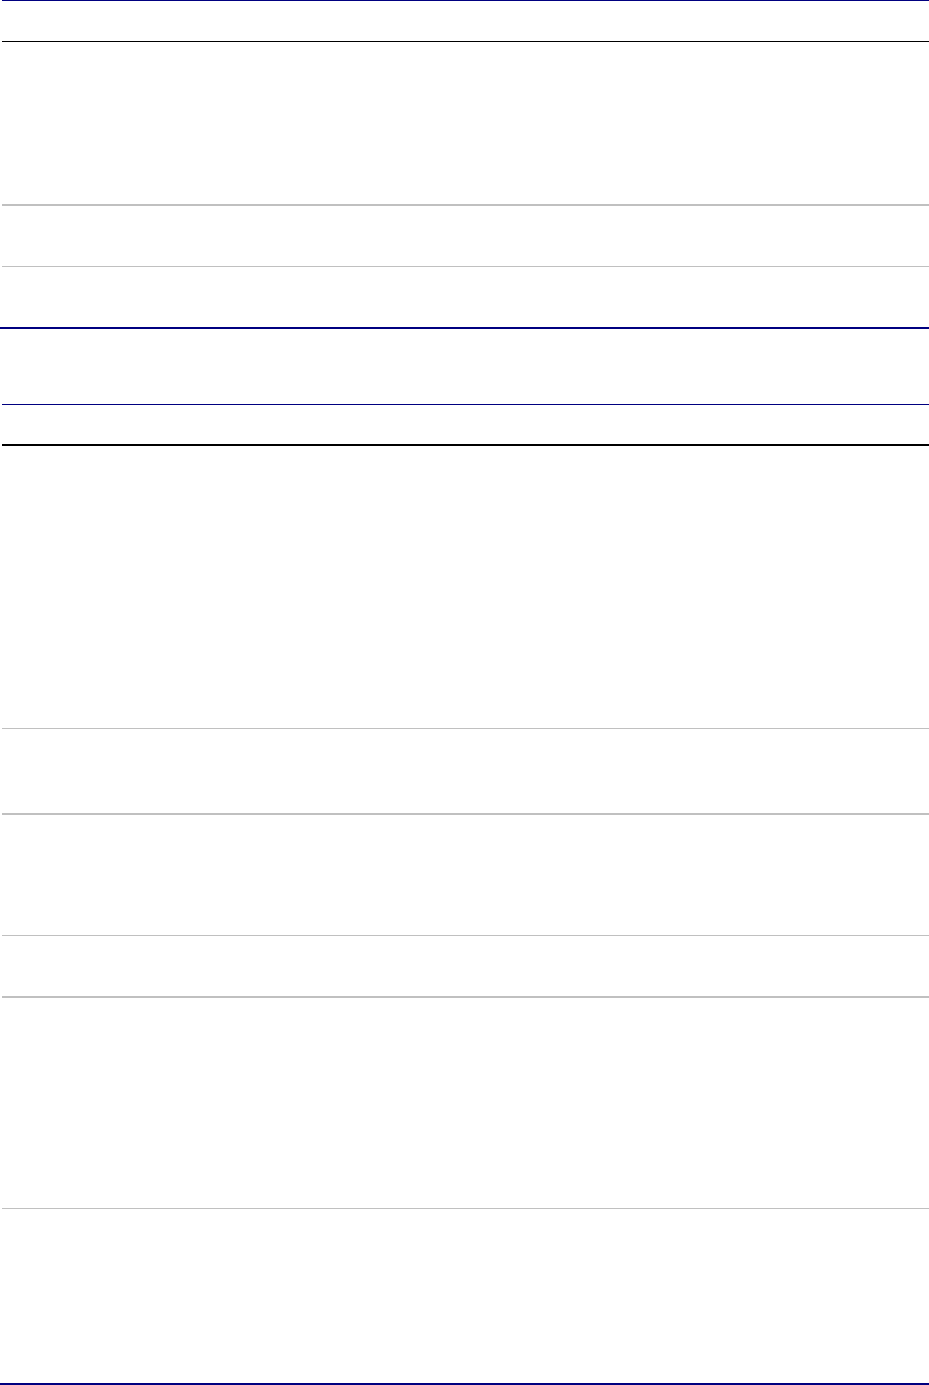Click the lower table's blank header row

(464, 424)
